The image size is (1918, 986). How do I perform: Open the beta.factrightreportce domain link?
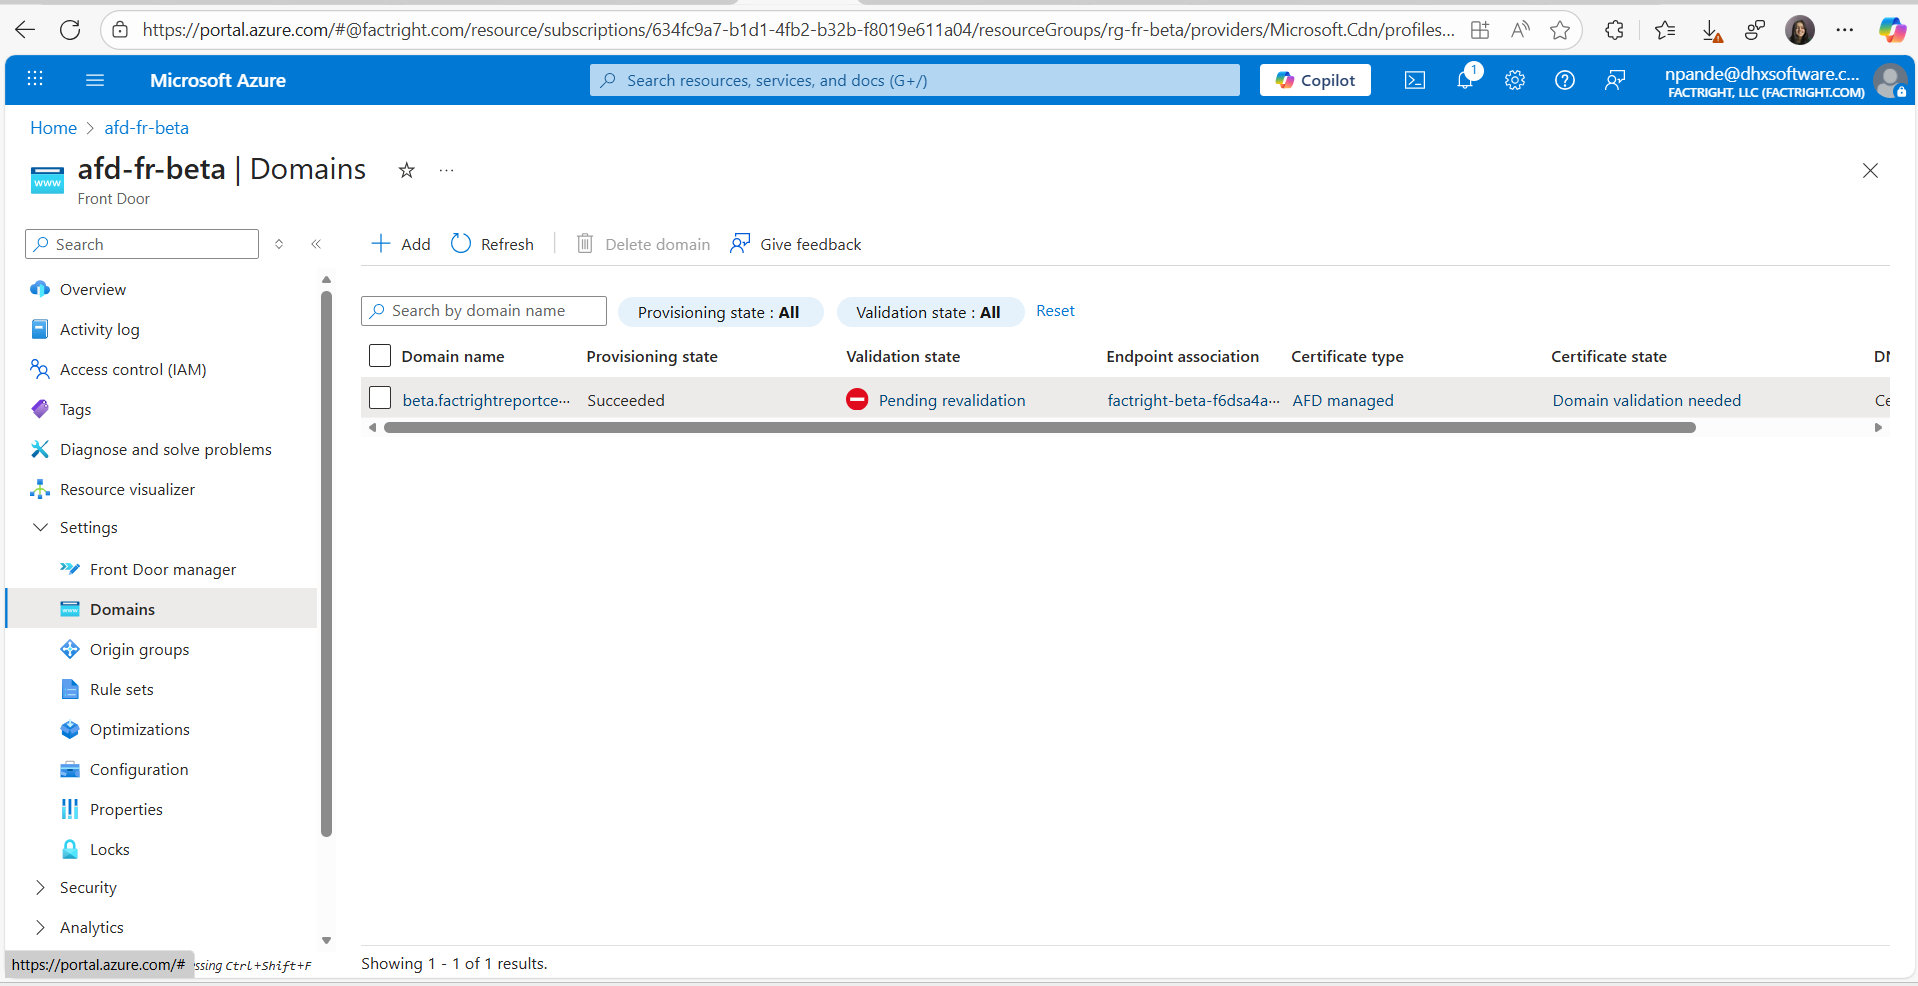click(486, 400)
